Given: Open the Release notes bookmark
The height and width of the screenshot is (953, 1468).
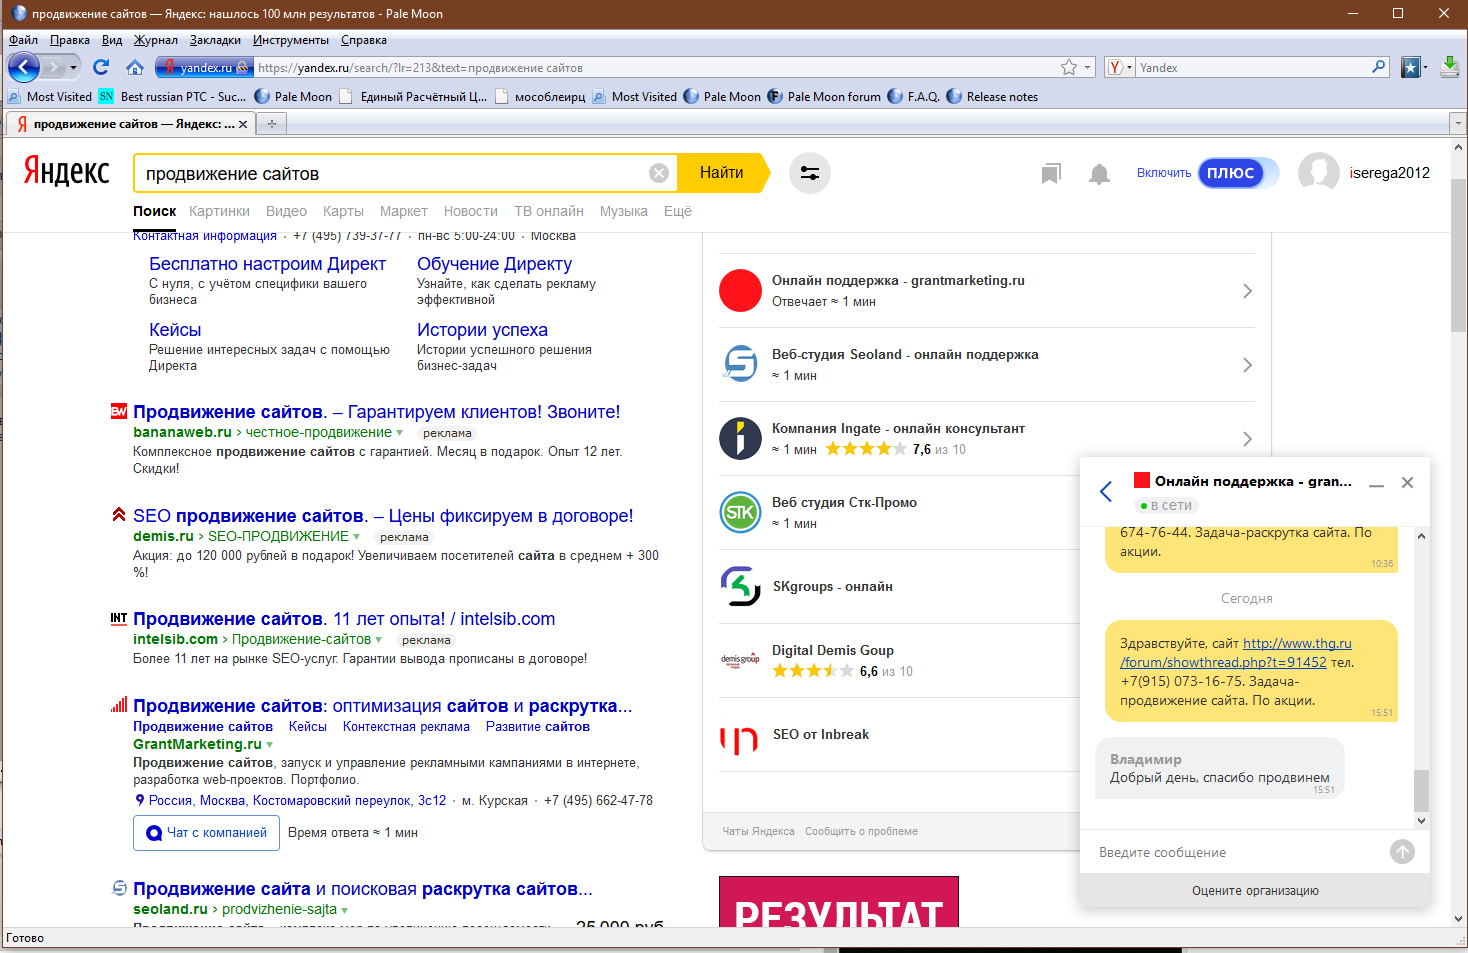Looking at the screenshot, I should tap(992, 97).
